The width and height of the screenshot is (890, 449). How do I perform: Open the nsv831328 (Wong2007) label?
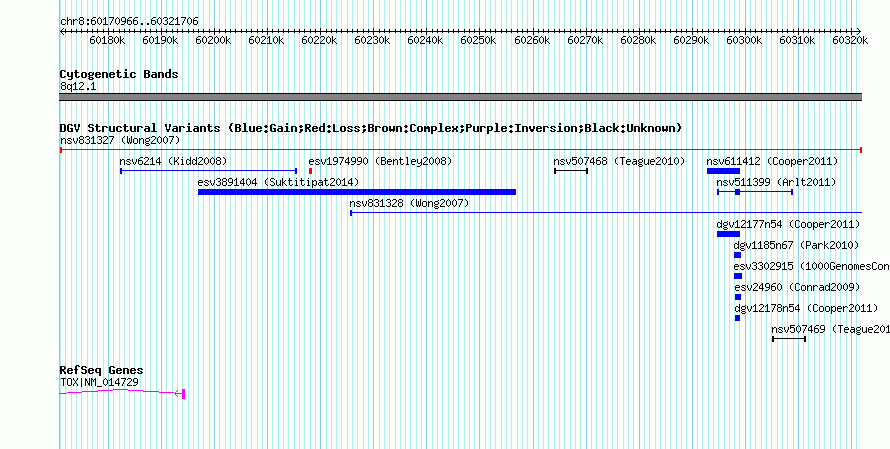pyautogui.click(x=409, y=203)
